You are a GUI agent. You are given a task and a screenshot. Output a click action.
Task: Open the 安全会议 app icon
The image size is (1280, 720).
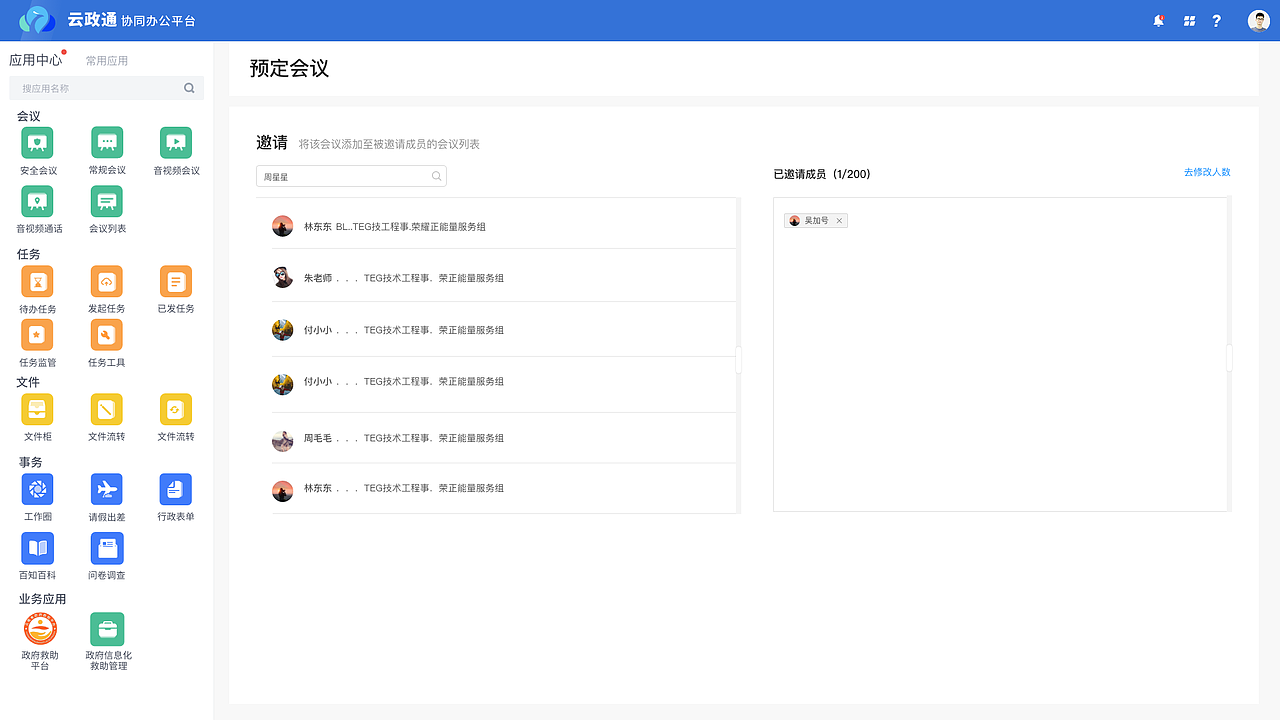pyautogui.click(x=38, y=143)
